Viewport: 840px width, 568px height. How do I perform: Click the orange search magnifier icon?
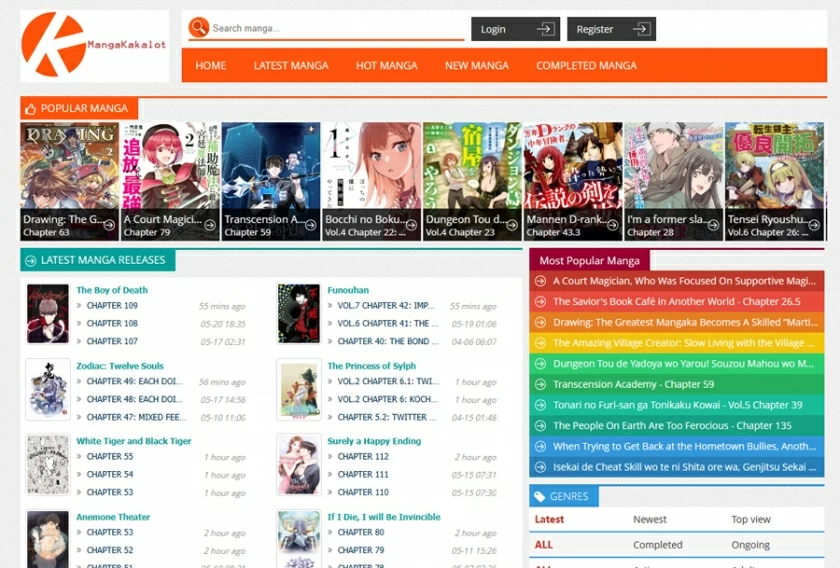pyautogui.click(x=199, y=27)
